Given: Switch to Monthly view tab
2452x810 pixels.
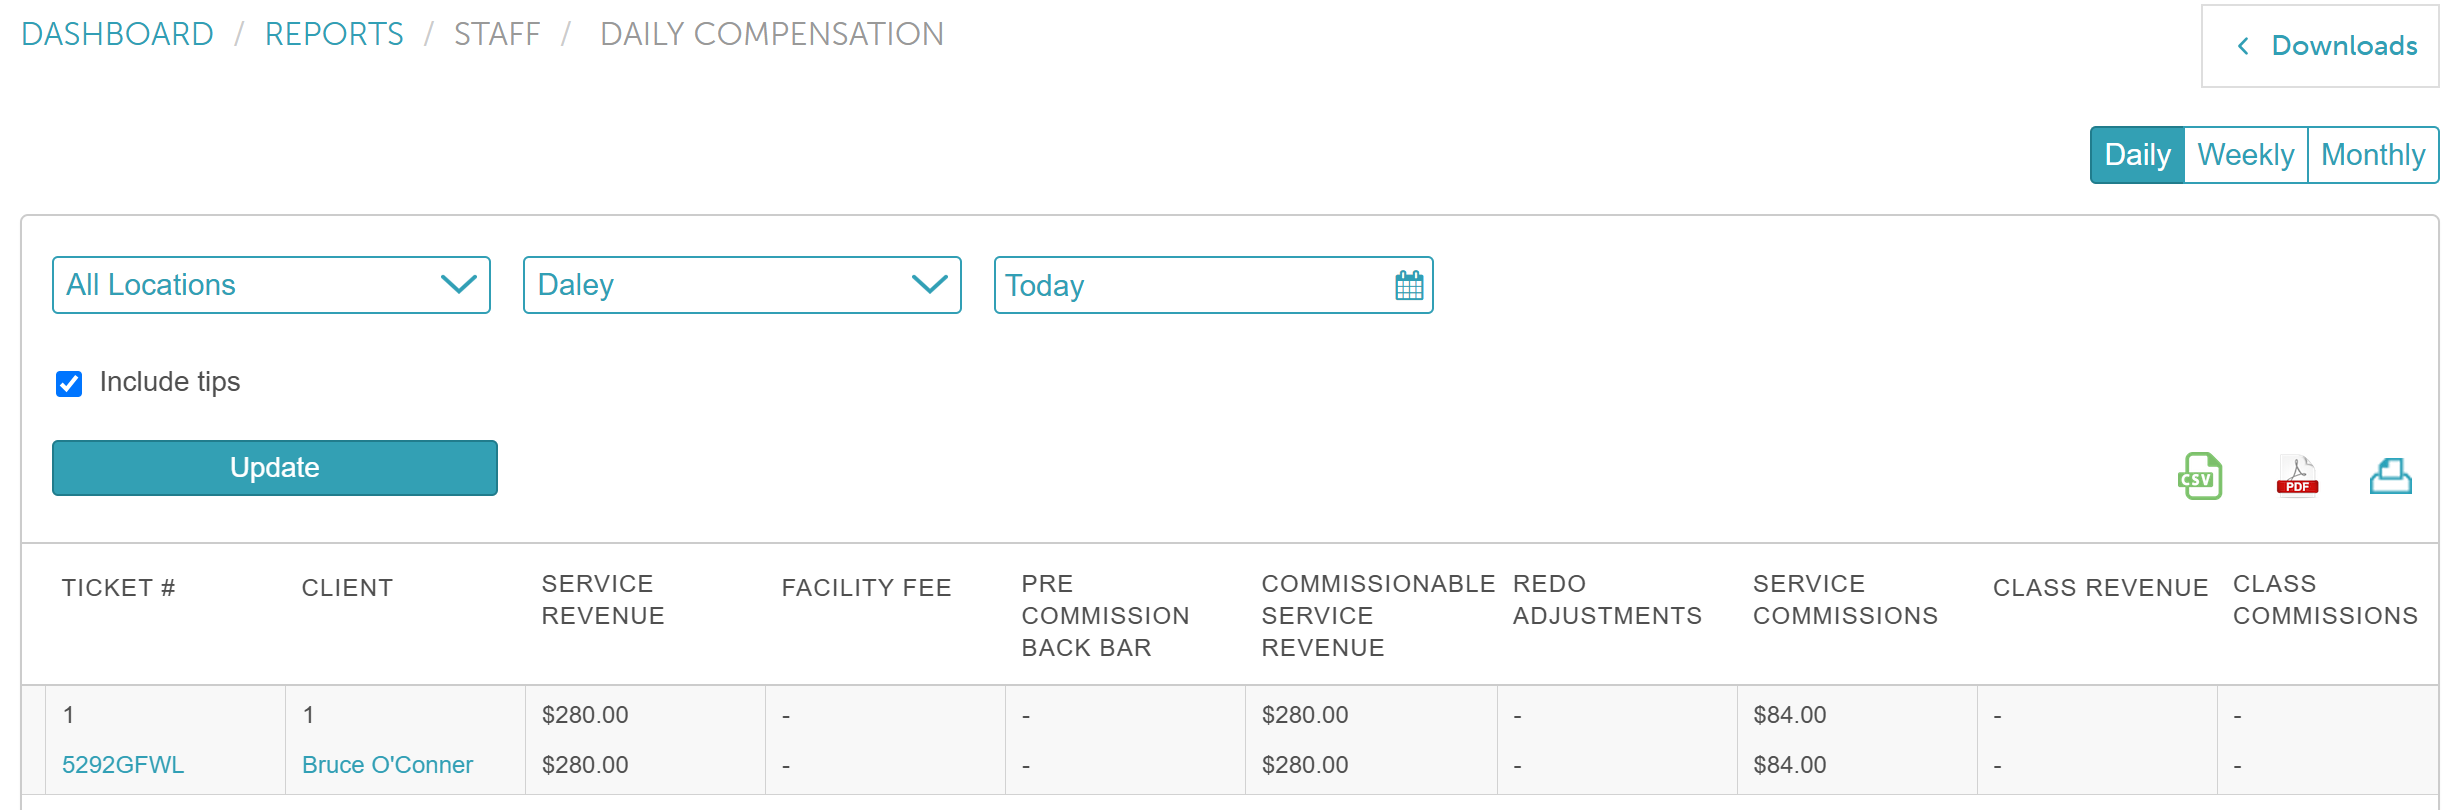Looking at the screenshot, I should click(x=2373, y=155).
